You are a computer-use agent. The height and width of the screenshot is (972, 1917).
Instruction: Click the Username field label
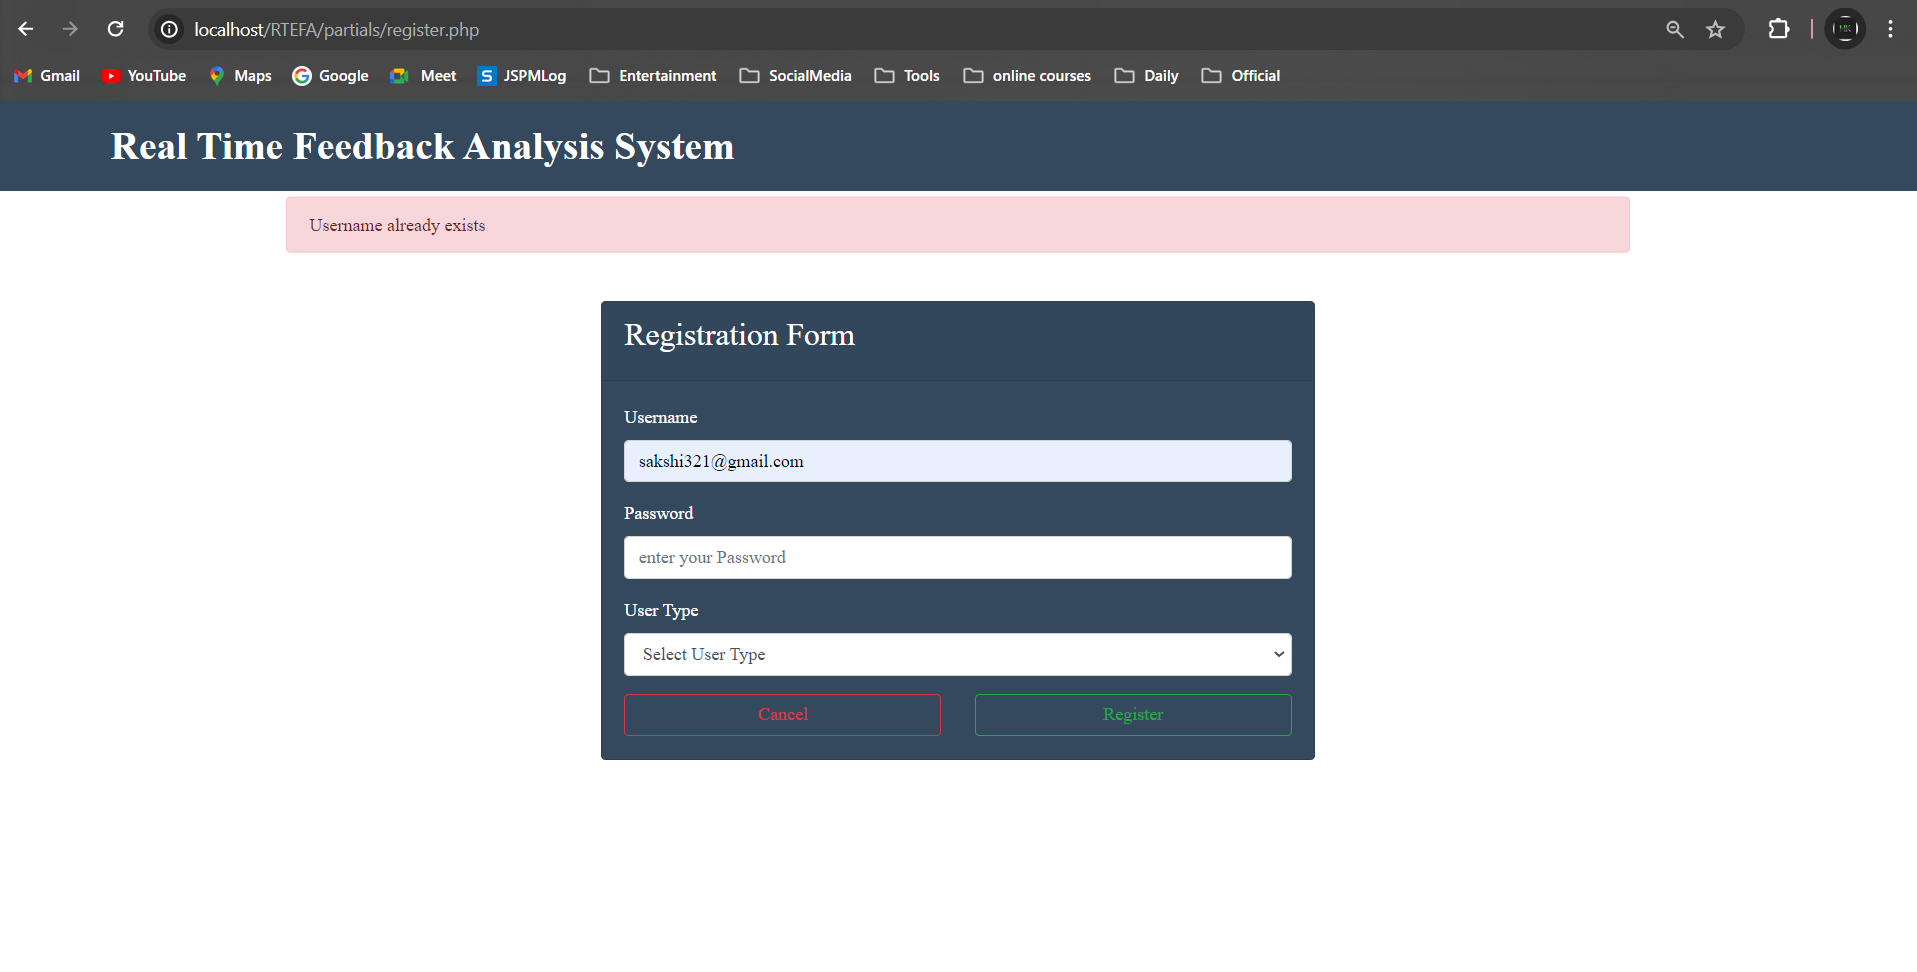coord(660,417)
